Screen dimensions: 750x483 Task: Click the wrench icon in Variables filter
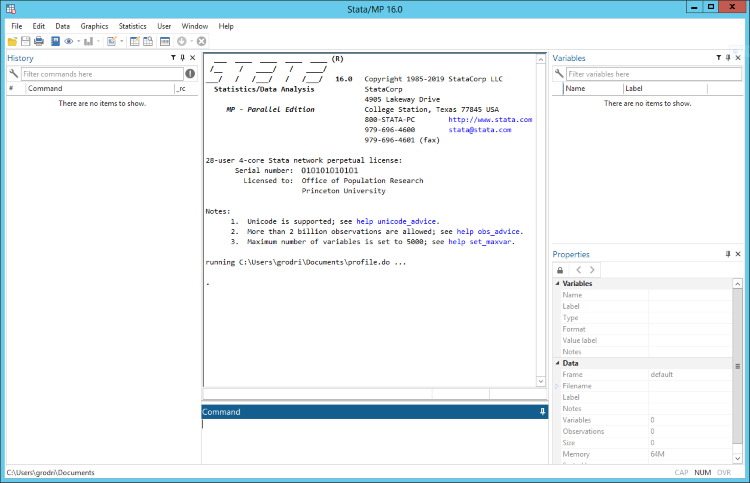559,74
